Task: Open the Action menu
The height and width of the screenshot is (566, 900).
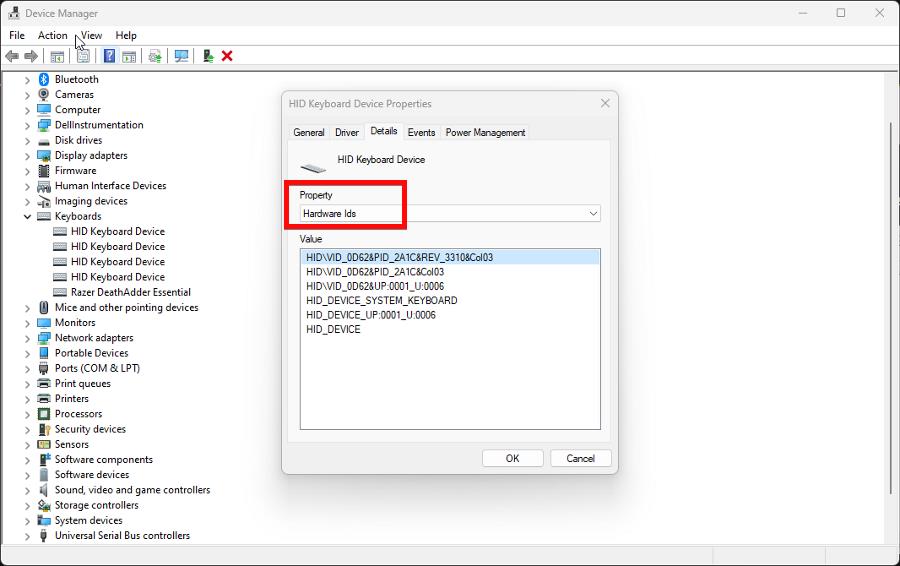Action: [x=53, y=36]
